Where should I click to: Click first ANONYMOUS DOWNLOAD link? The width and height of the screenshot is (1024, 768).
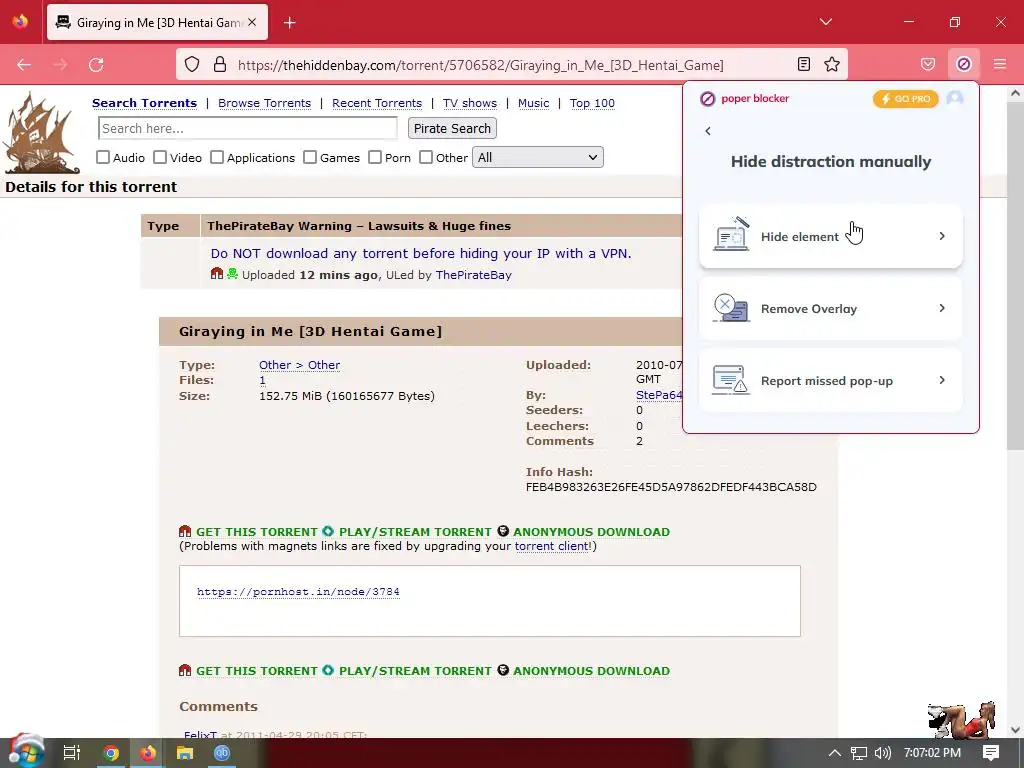pos(591,532)
